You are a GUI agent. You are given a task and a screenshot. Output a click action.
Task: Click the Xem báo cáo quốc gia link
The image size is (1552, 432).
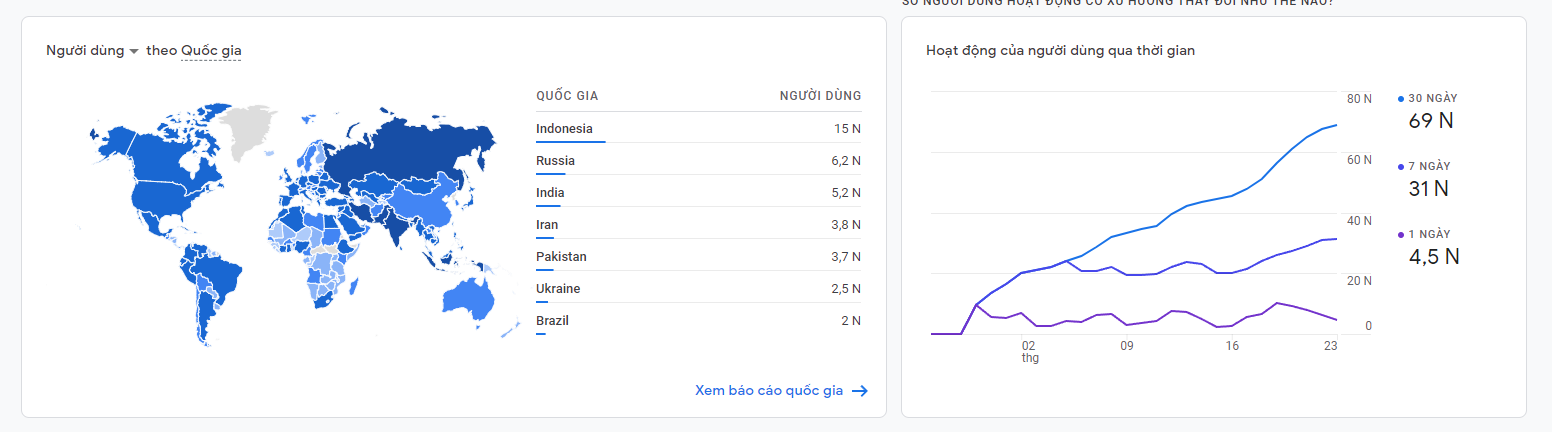click(769, 391)
